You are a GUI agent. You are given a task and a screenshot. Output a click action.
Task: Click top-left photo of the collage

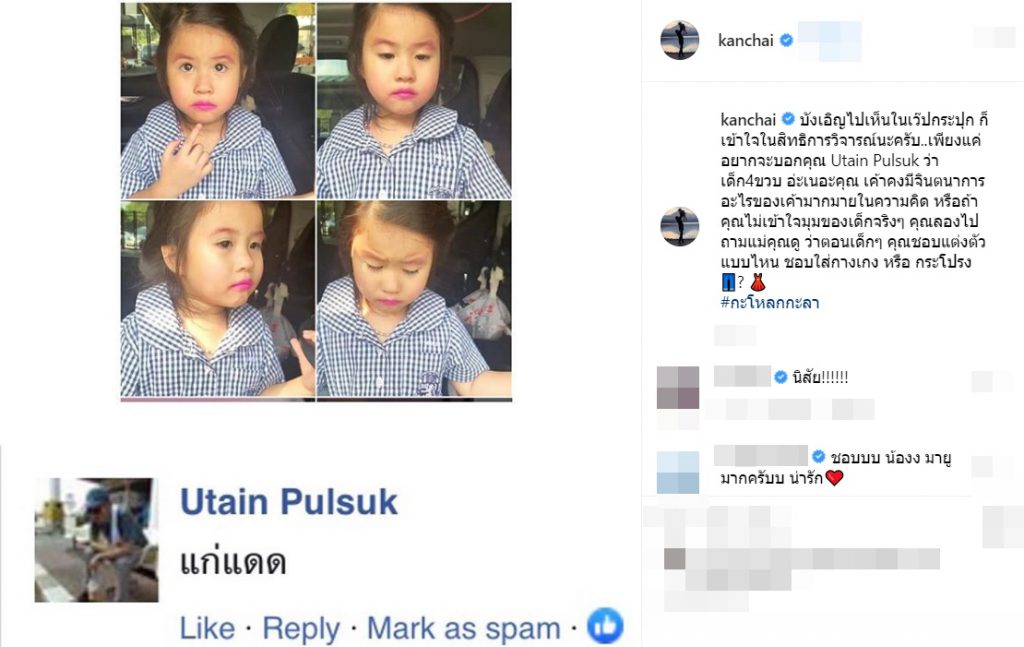click(217, 101)
